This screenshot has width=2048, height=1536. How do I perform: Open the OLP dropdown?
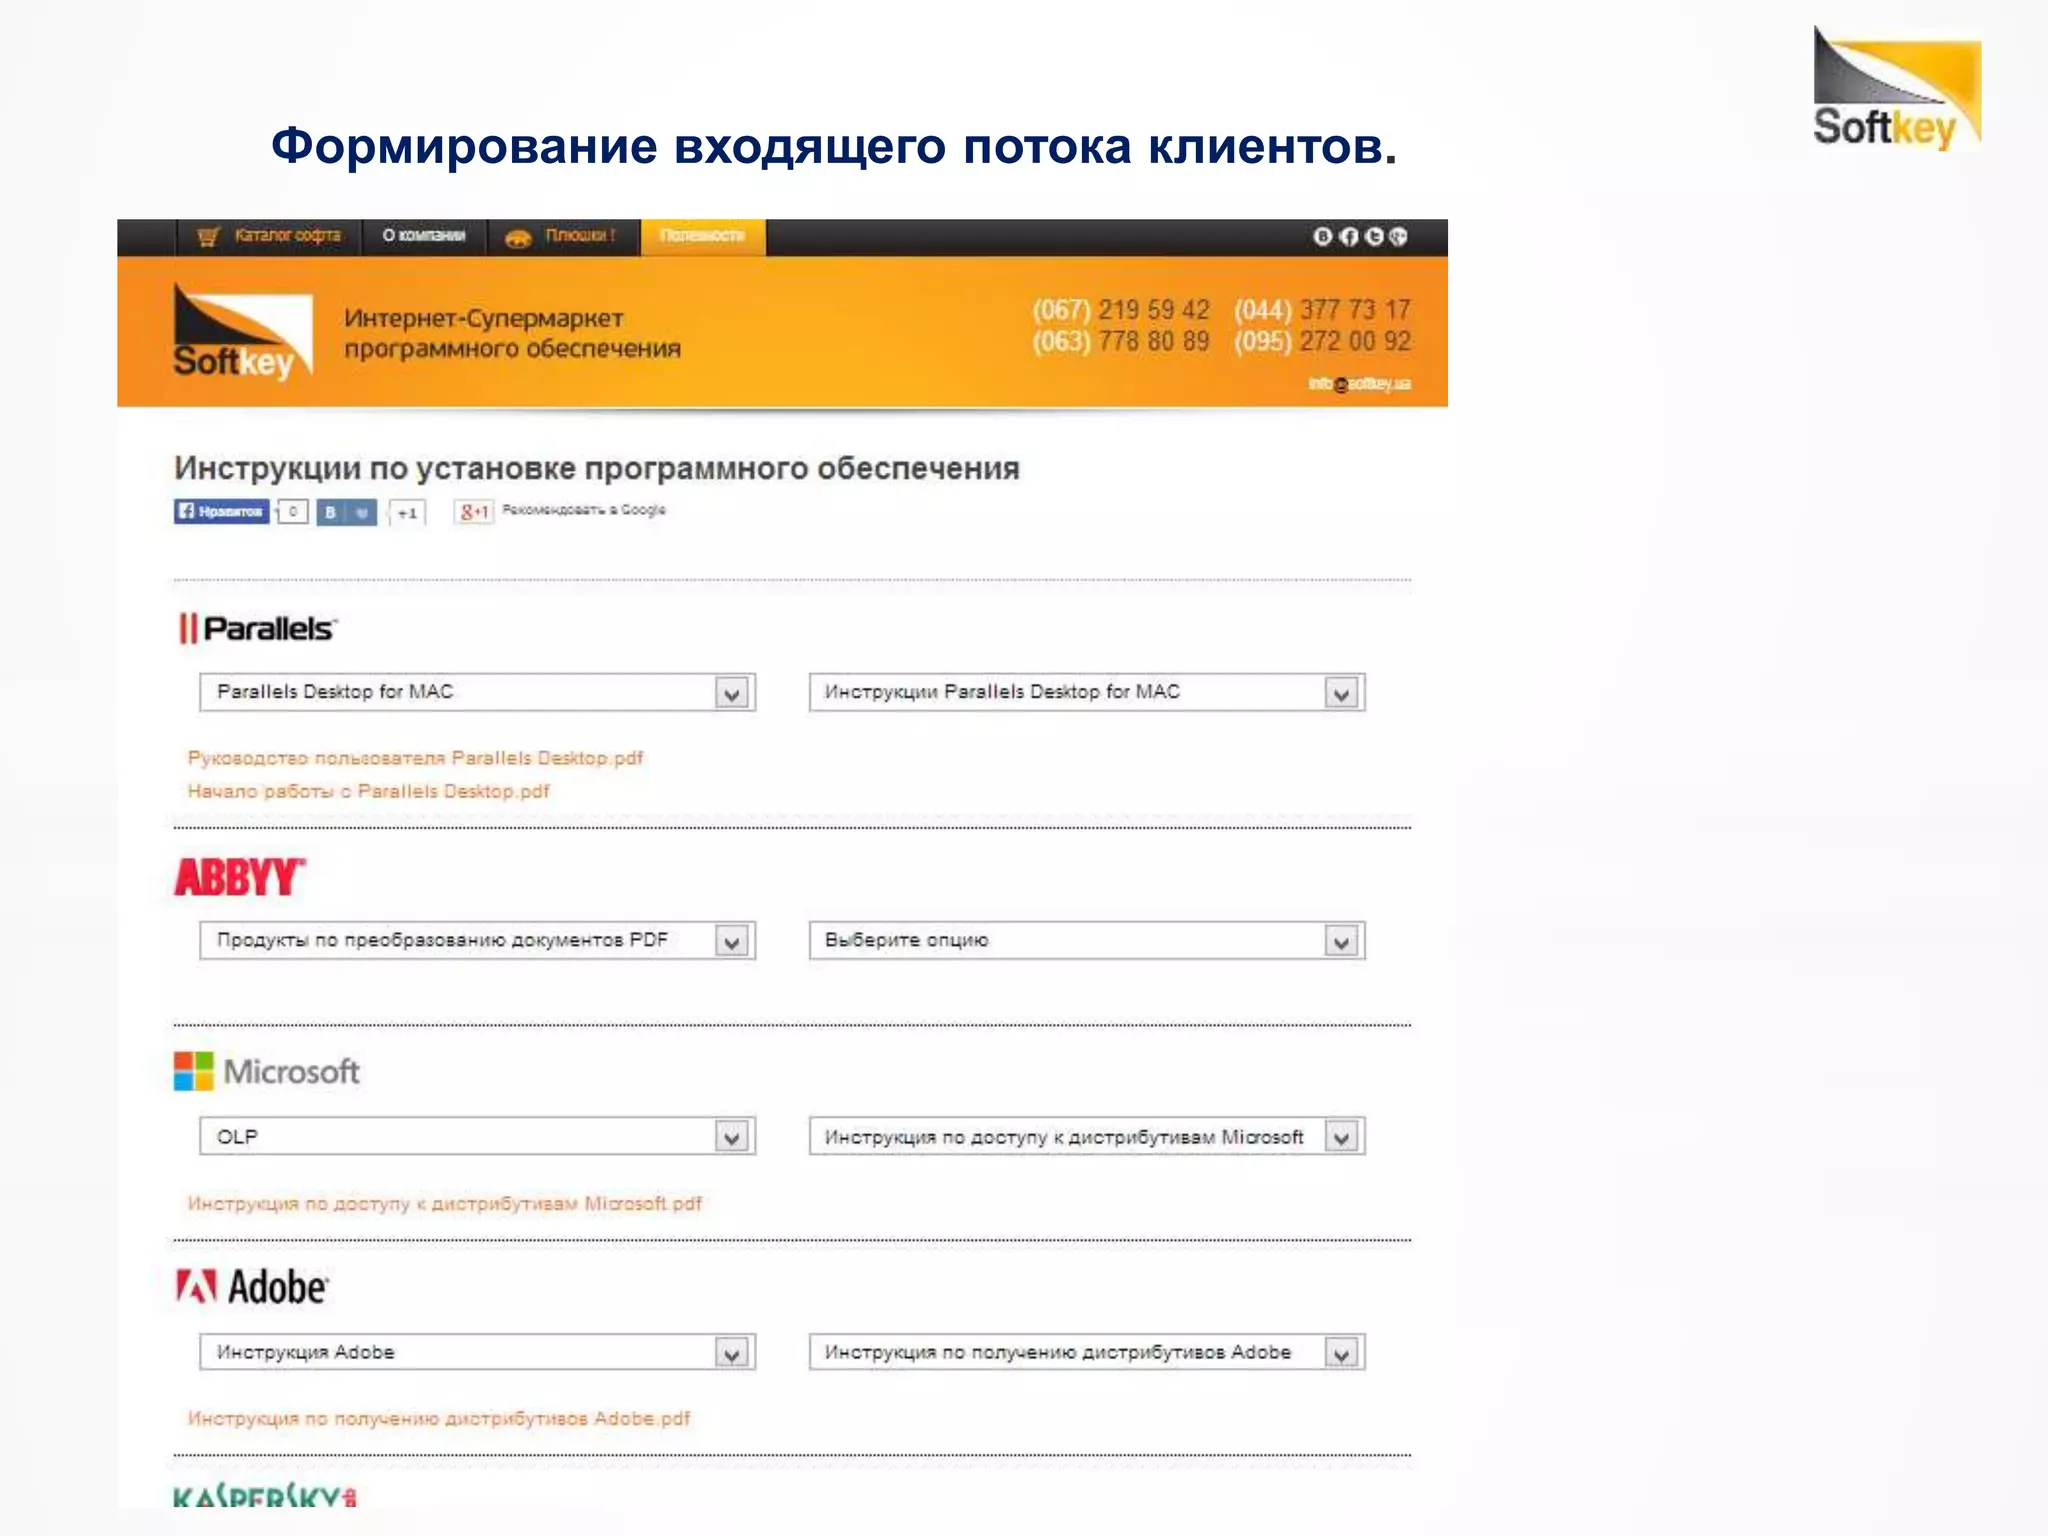(x=477, y=1136)
